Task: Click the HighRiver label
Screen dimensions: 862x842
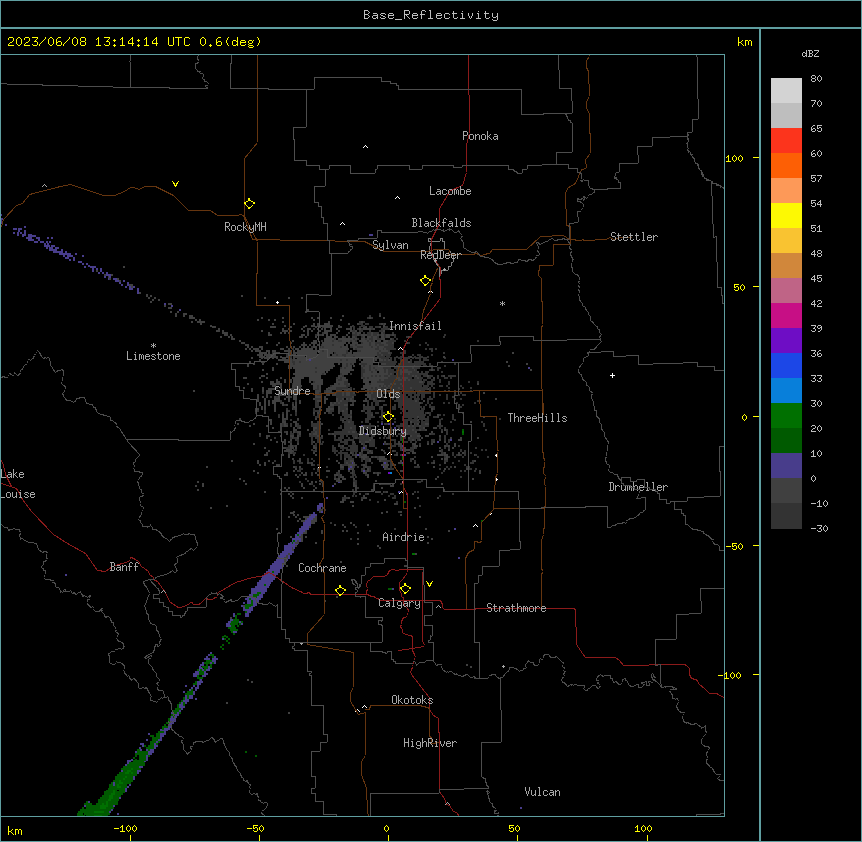Action: coord(430,743)
